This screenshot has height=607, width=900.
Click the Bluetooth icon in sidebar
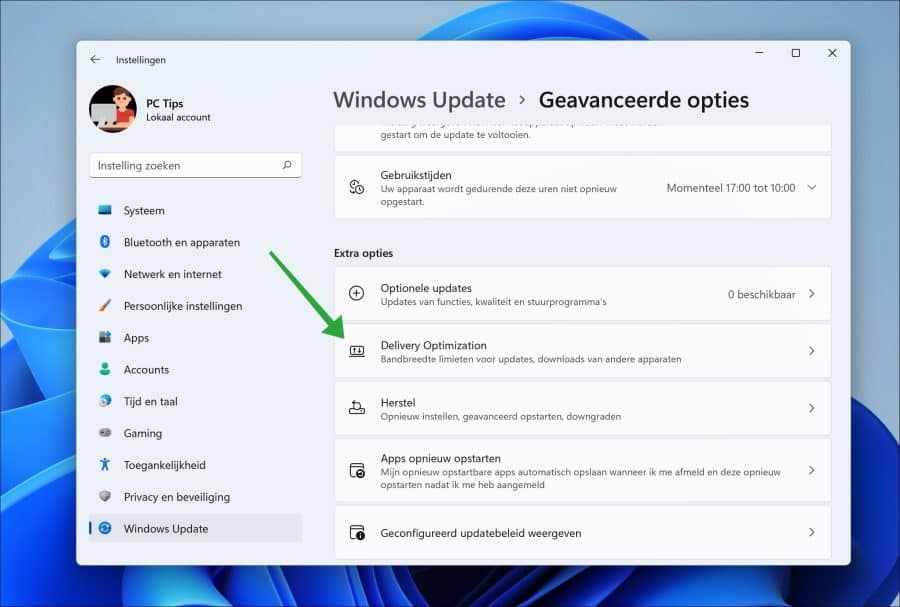click(x=105, y=242)
